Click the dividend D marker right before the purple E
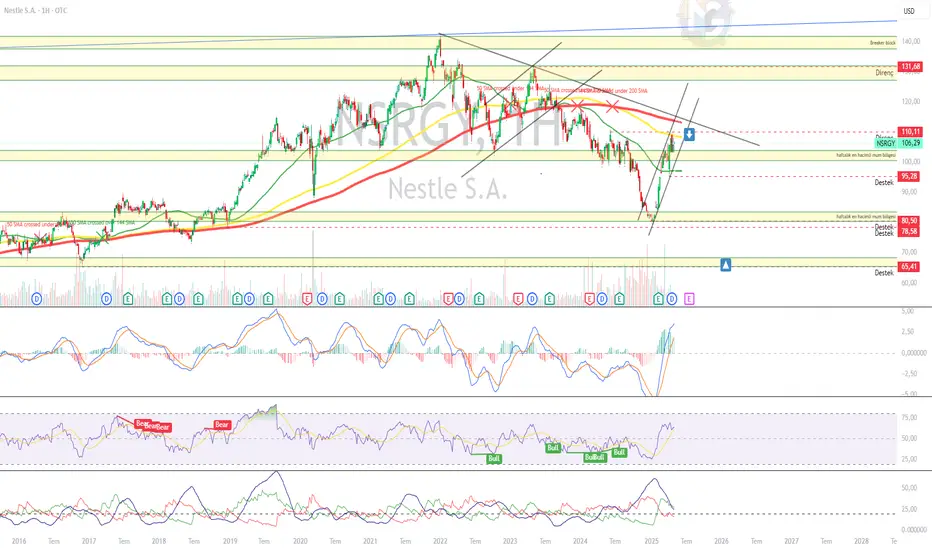The width and height of the screenshot is (932, 550). click(672, 298)
